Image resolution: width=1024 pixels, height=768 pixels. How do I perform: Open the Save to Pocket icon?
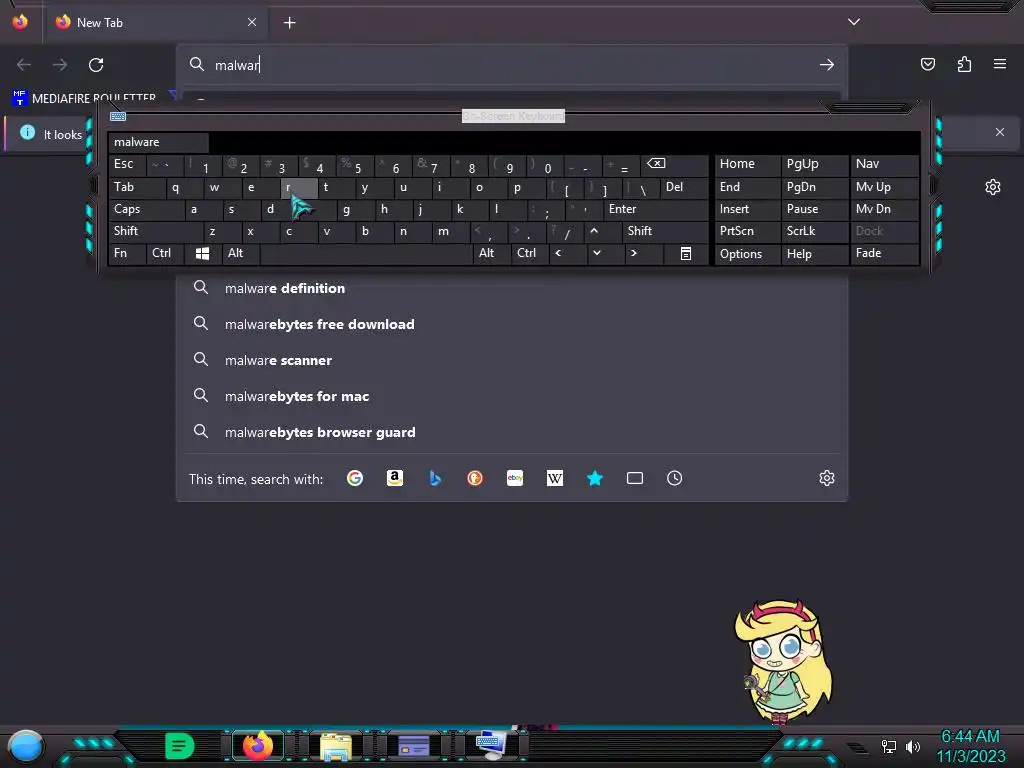point(927,64)
